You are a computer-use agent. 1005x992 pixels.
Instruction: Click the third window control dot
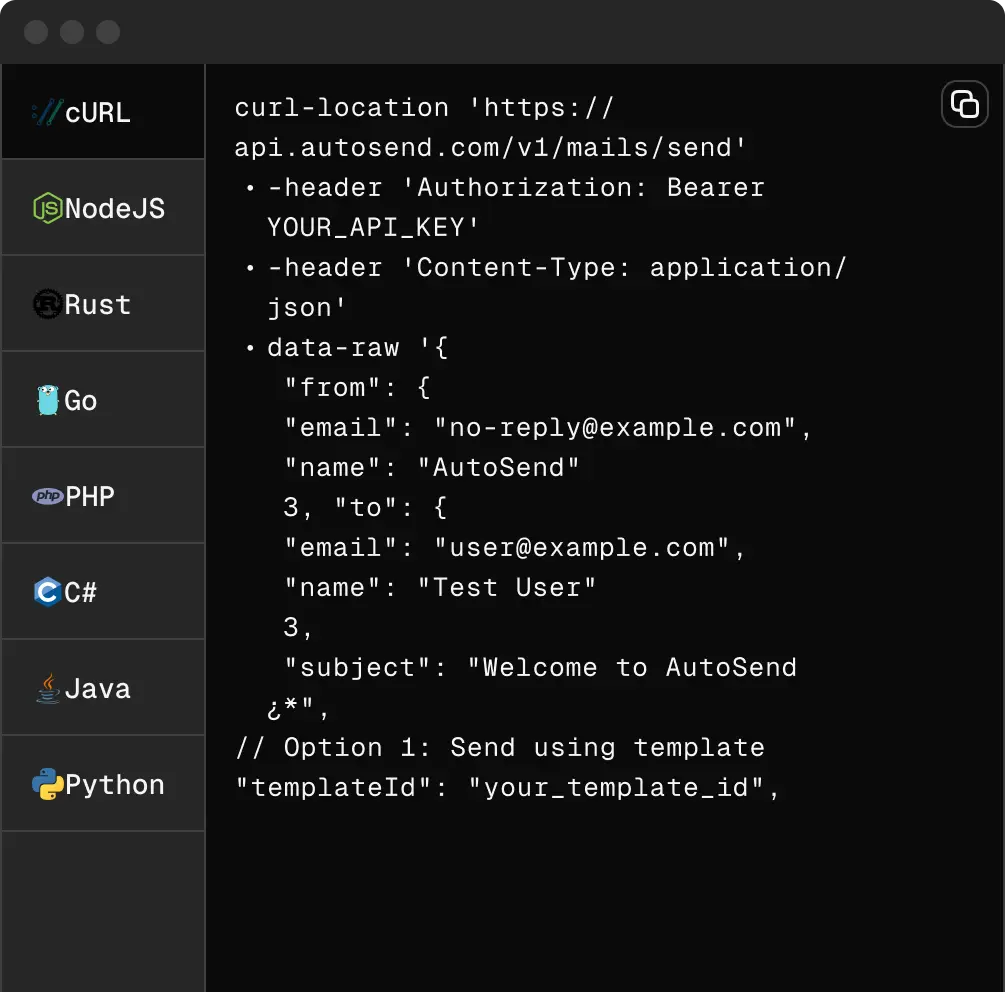coord(108,32)
